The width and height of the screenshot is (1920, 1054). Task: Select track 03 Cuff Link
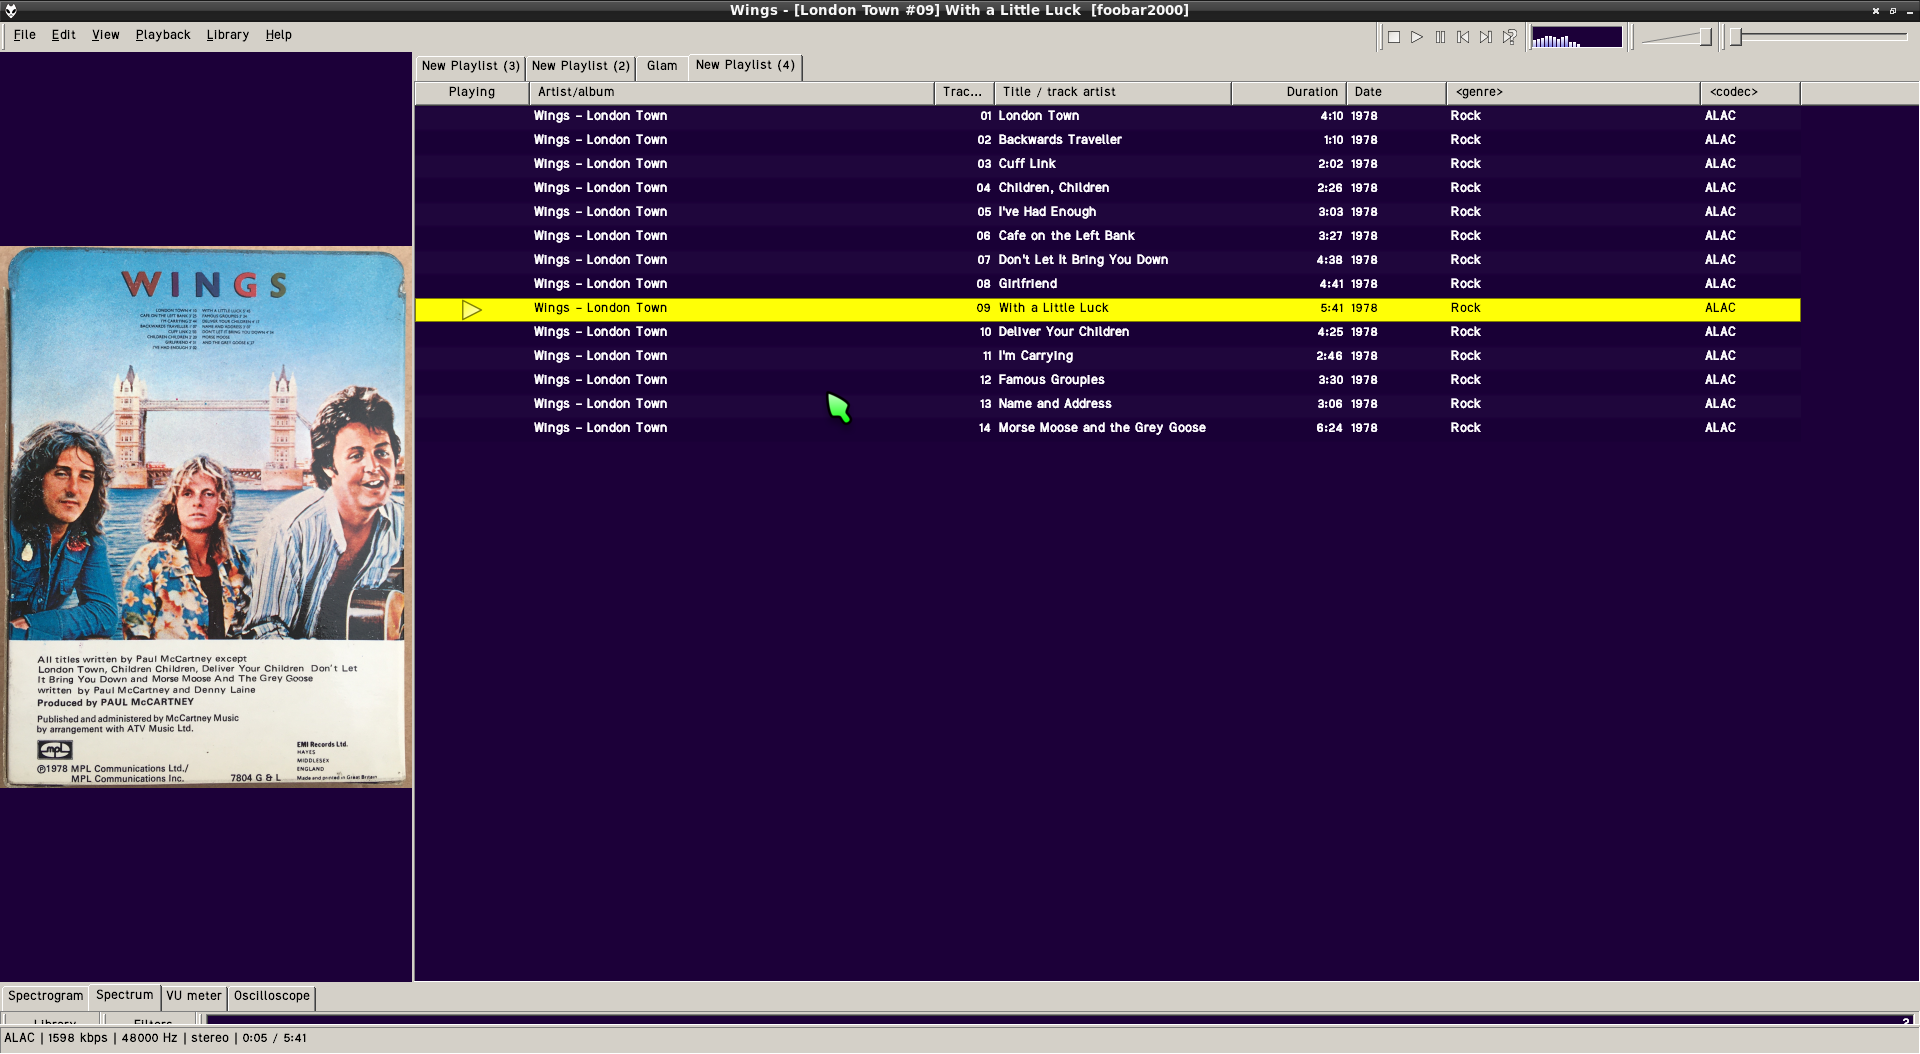1108,164
